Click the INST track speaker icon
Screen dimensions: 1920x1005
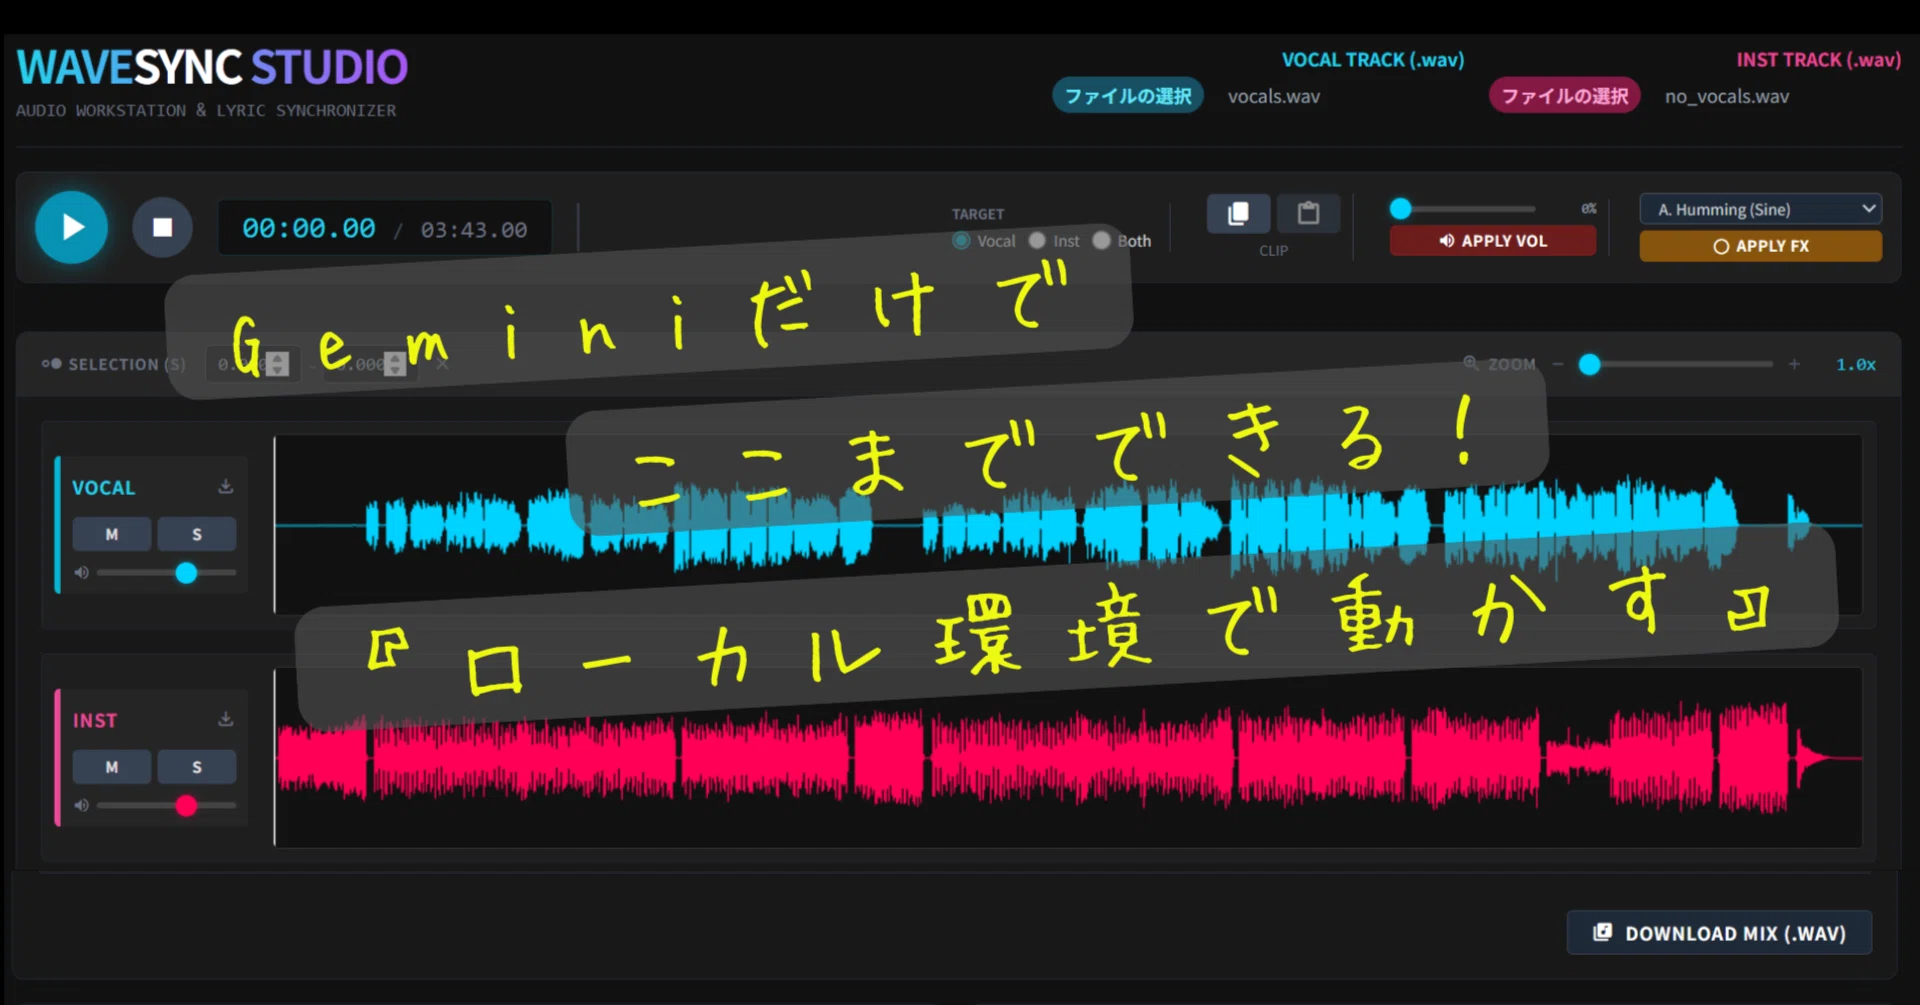pos(82,806)
